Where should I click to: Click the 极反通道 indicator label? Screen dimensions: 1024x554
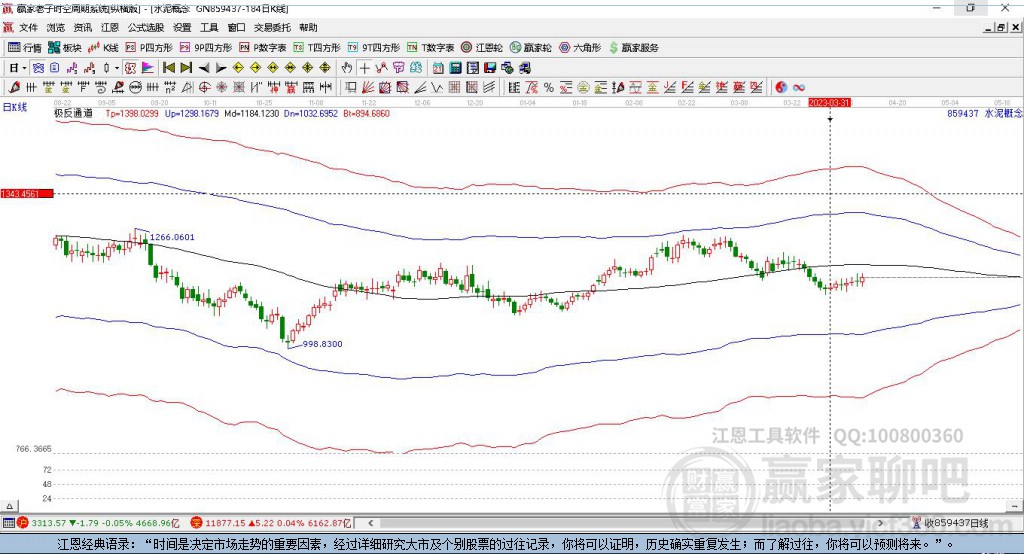[x=73, y=113]
